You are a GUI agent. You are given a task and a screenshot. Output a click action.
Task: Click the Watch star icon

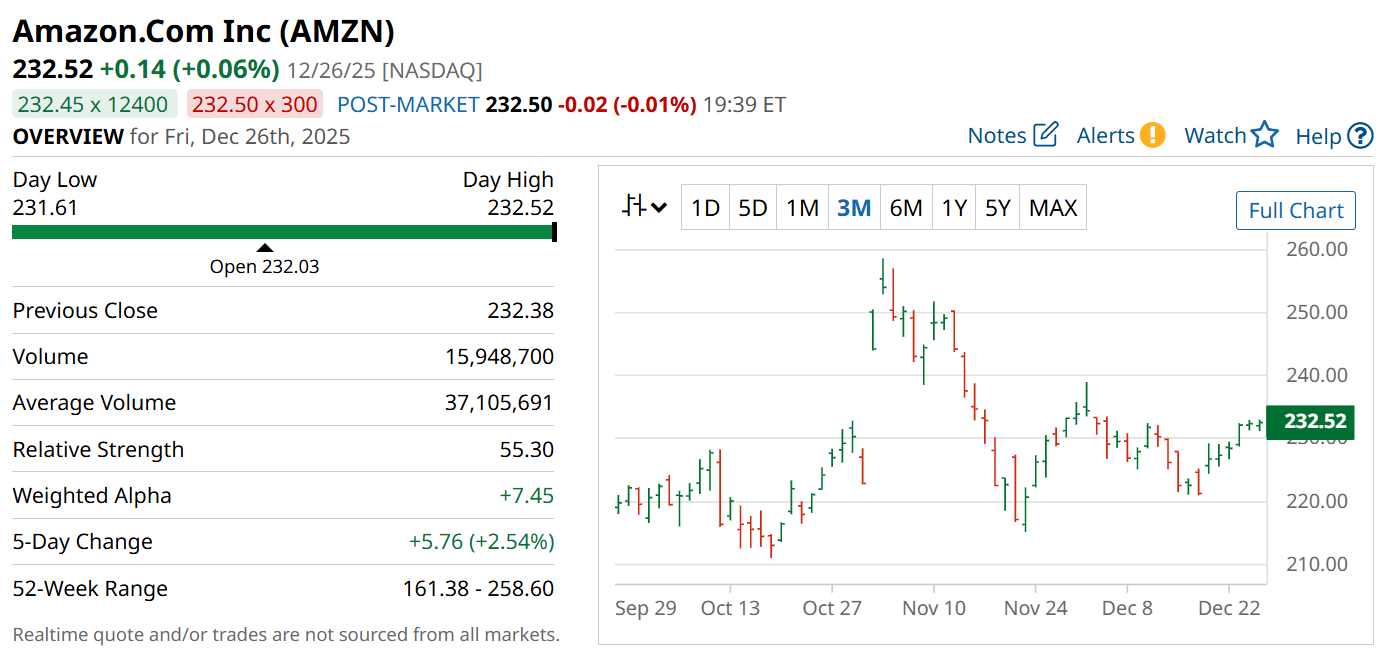(1265, 135)
